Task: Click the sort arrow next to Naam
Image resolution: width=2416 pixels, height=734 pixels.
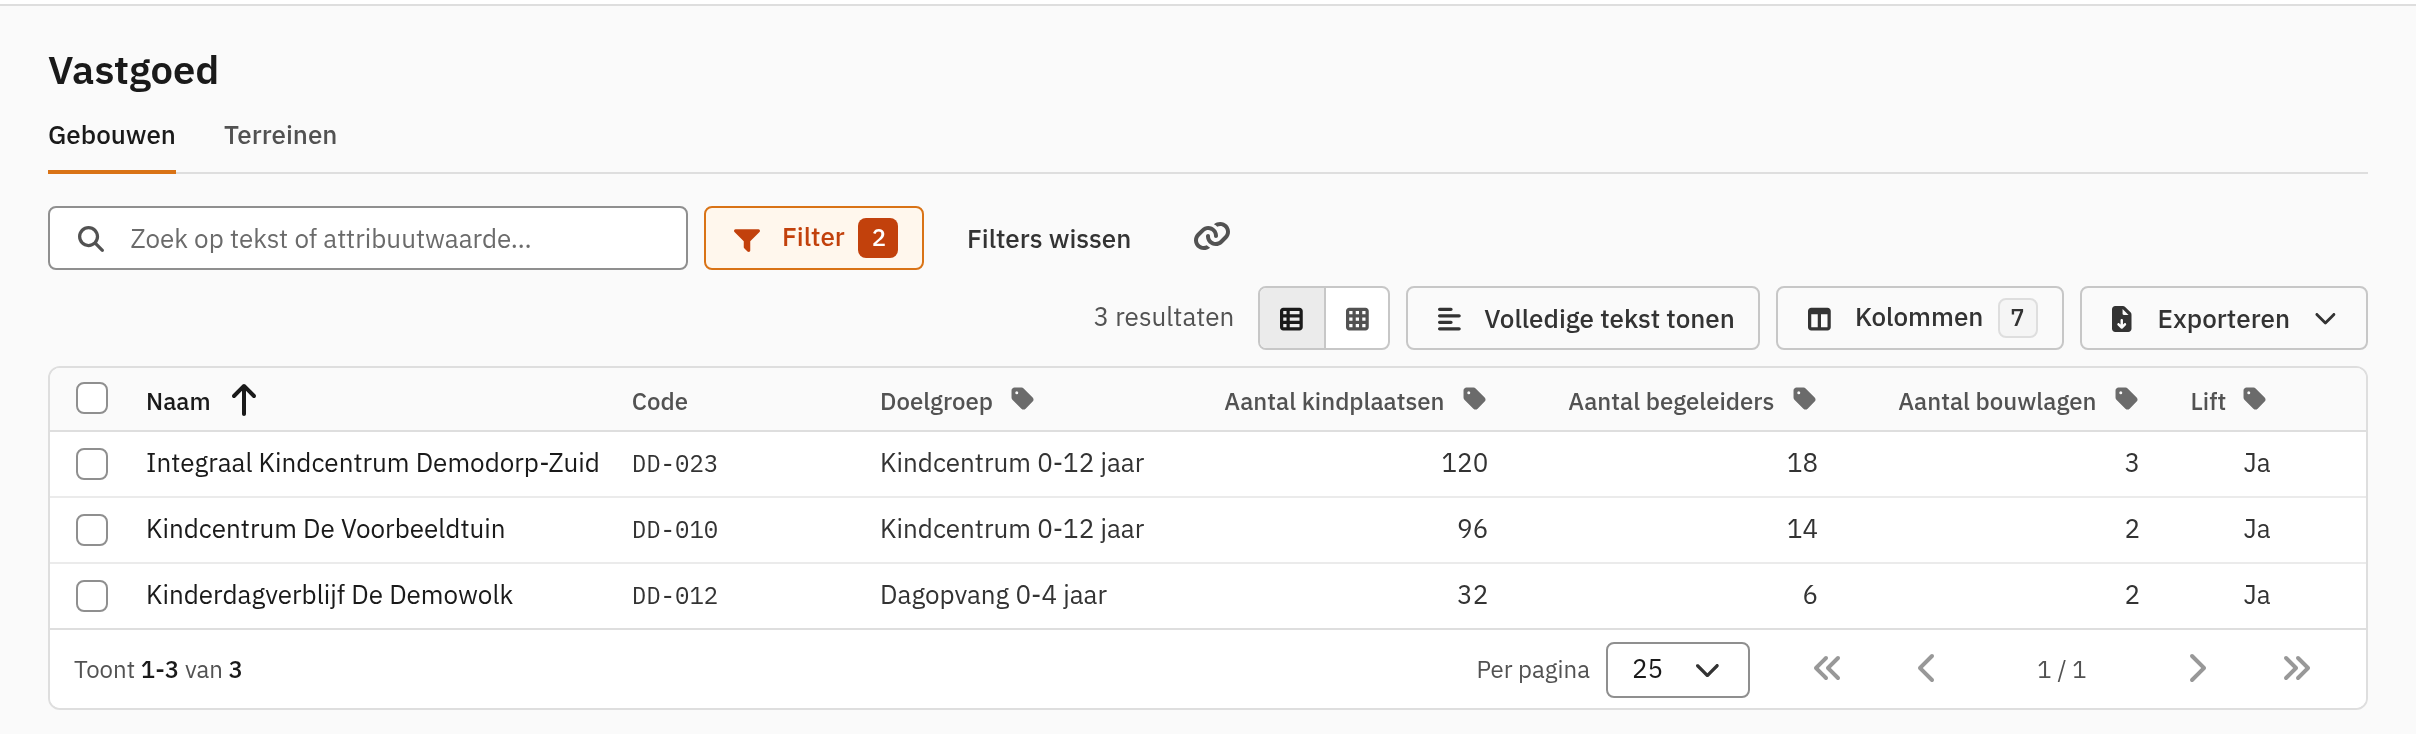Action: pyautogui.click(x=244, y=400)
